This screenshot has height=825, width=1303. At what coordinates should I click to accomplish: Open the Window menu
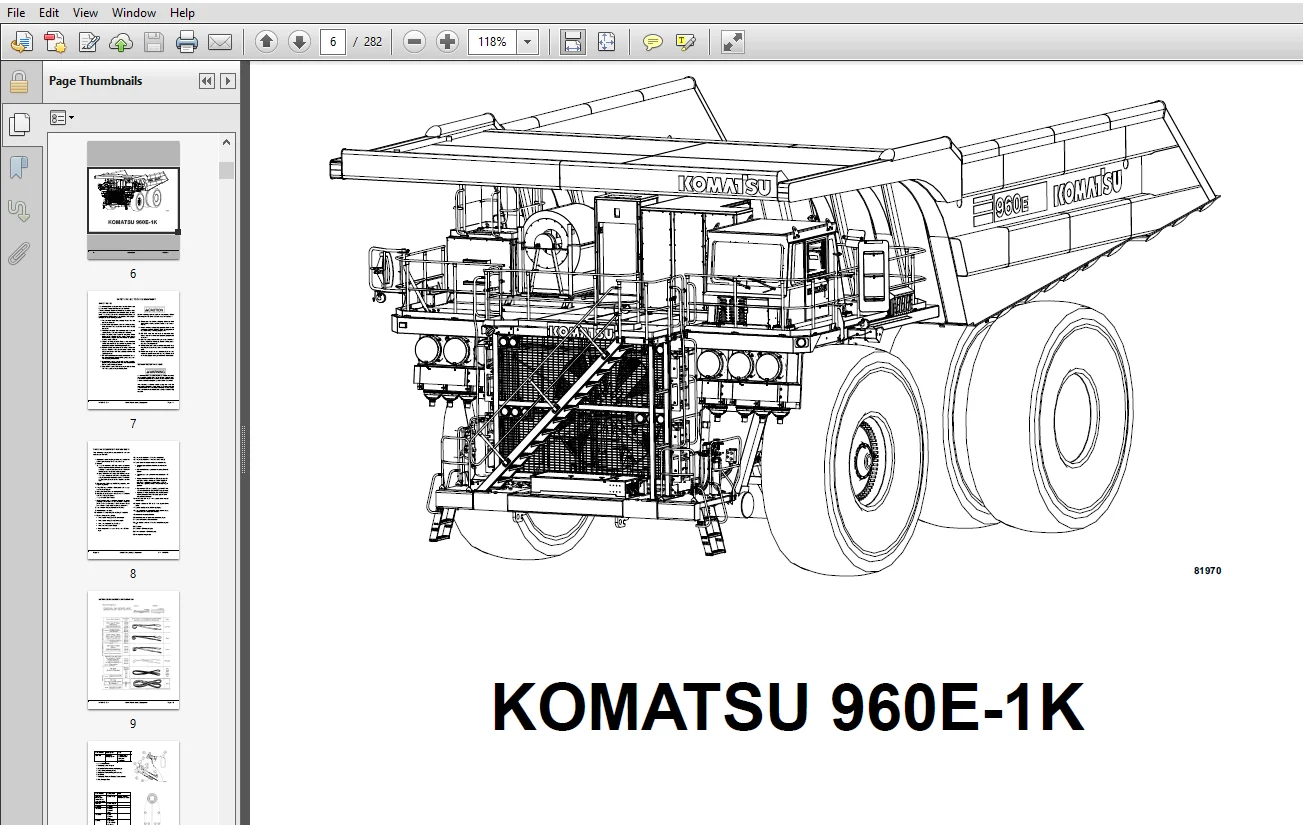pyautogui.click(x=134, y=13)
